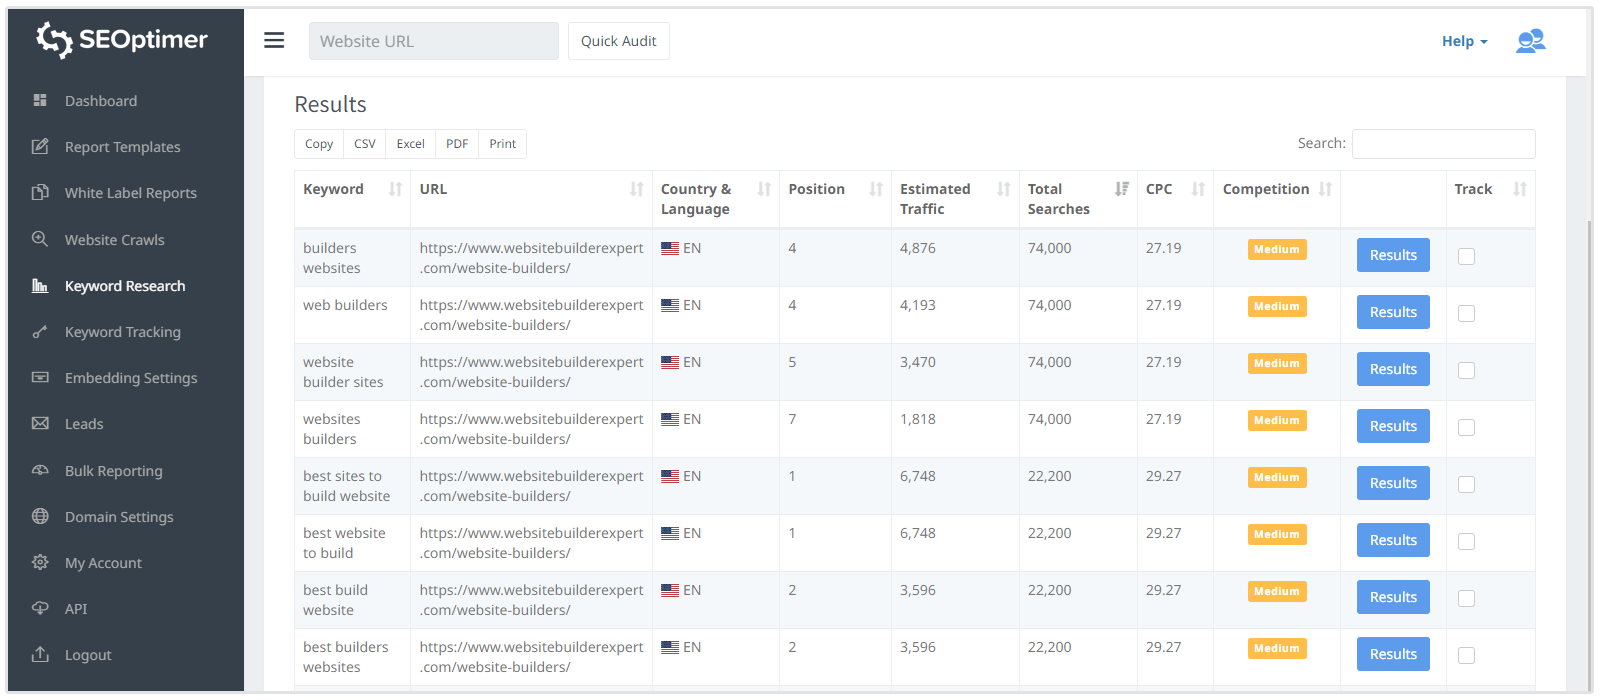Check Track box for 'best build website'
The image size is (1600, 700).
point(1466,598)
